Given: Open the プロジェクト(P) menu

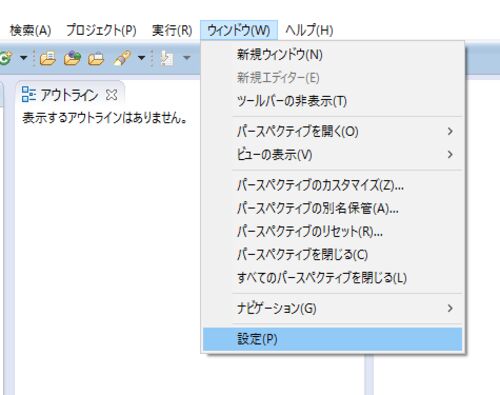Looking at the screenshot, I should 101,31.
